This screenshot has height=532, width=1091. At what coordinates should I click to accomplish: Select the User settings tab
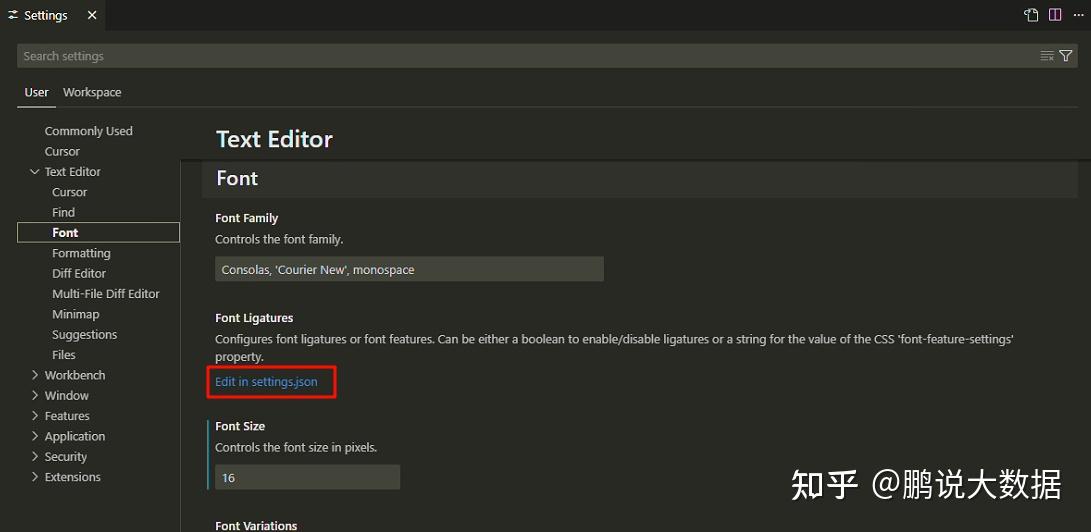(x=36, y=92)
